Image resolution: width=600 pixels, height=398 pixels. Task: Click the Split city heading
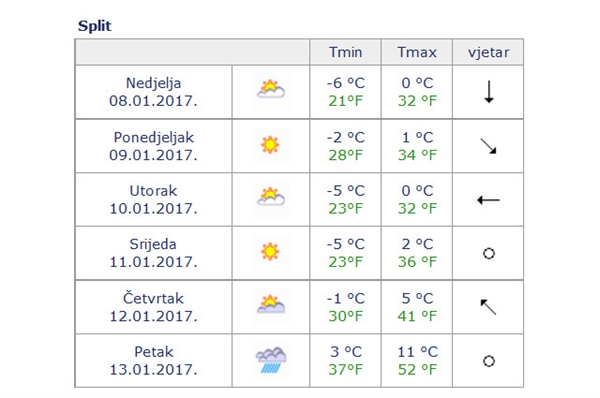tap(95, 26)
